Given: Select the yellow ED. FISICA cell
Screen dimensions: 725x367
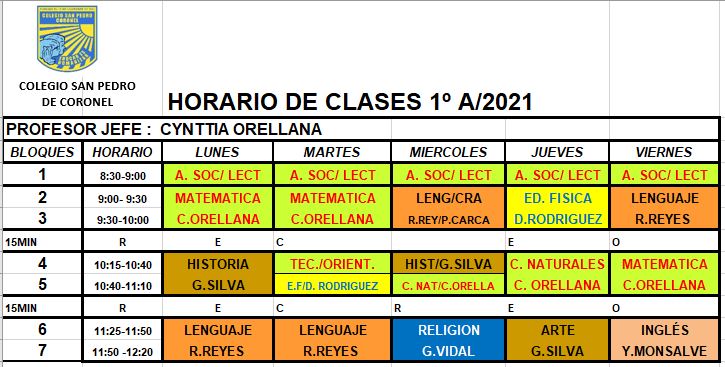Looking at the screenshot, I should pyautogui.click(x=557, y=208).
